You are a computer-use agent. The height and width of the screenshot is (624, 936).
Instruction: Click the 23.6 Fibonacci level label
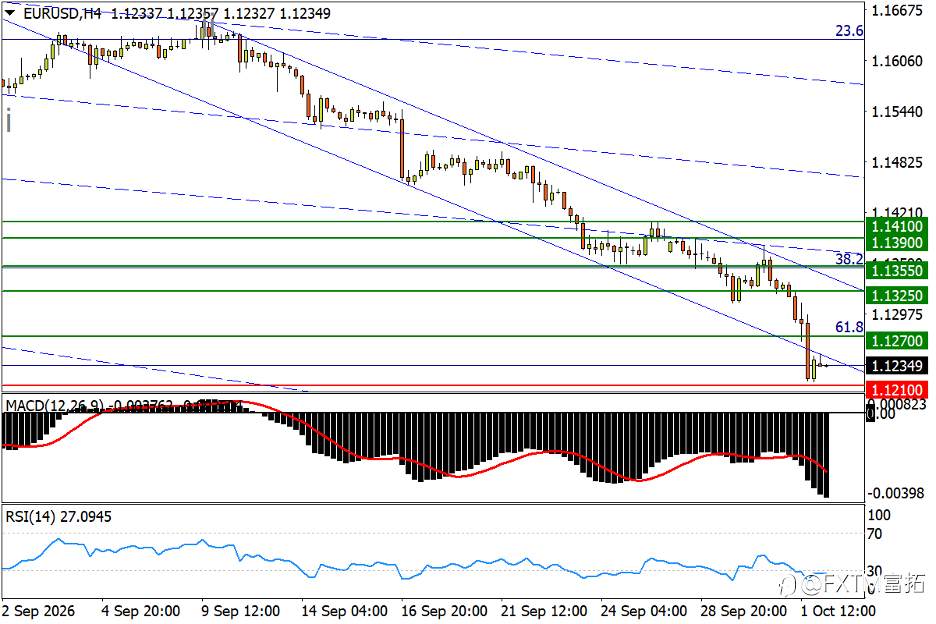[x=849, y=31]
